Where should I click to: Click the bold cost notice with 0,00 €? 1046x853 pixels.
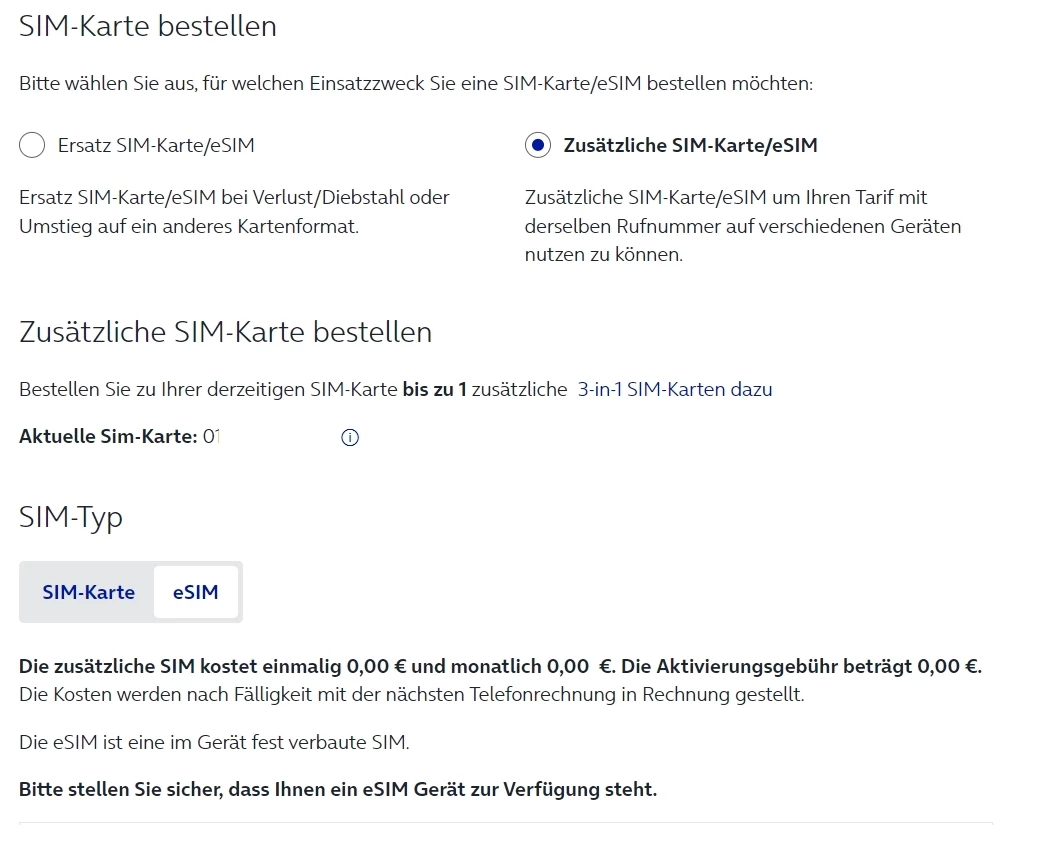(500, 667)
